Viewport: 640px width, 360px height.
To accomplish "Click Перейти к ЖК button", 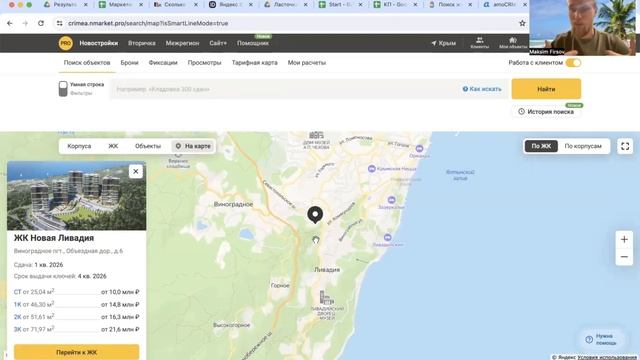I will [76, 352].
